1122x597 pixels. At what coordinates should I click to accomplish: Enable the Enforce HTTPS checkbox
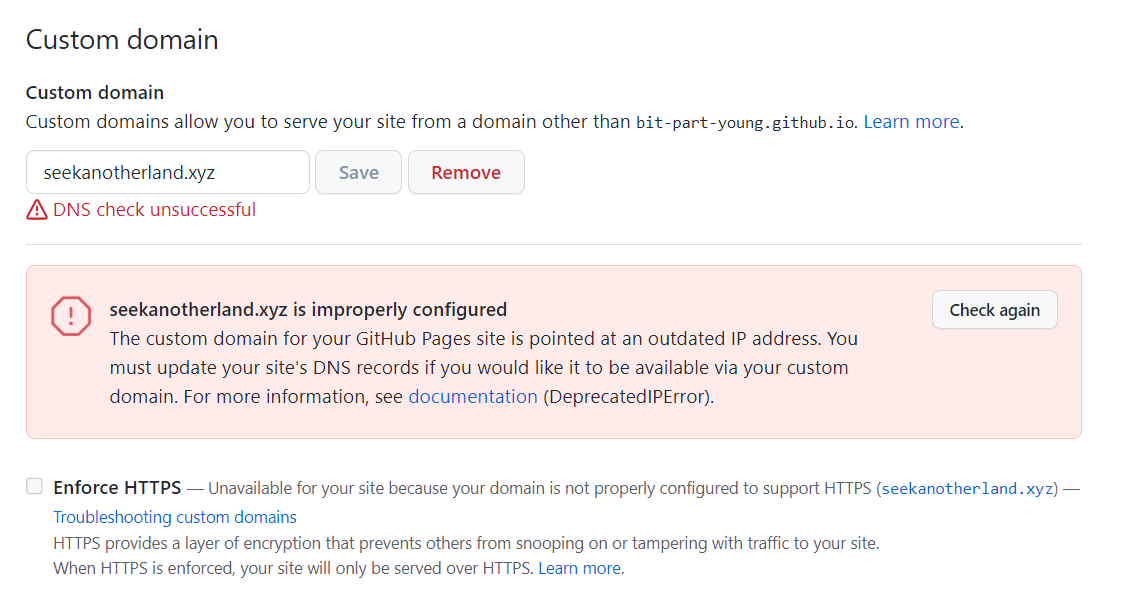tap(35, 487)
